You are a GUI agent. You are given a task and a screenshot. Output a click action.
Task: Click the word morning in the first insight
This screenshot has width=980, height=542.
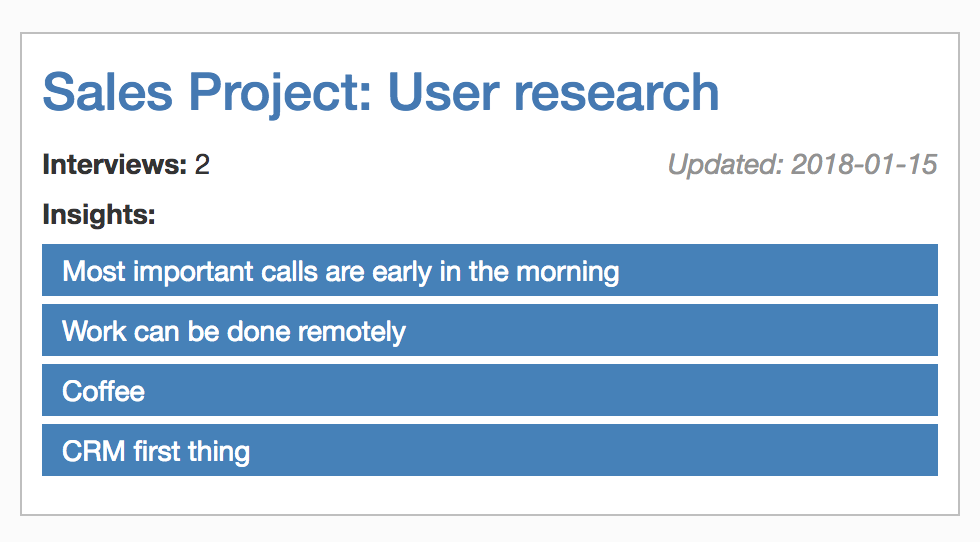point(568,273)
